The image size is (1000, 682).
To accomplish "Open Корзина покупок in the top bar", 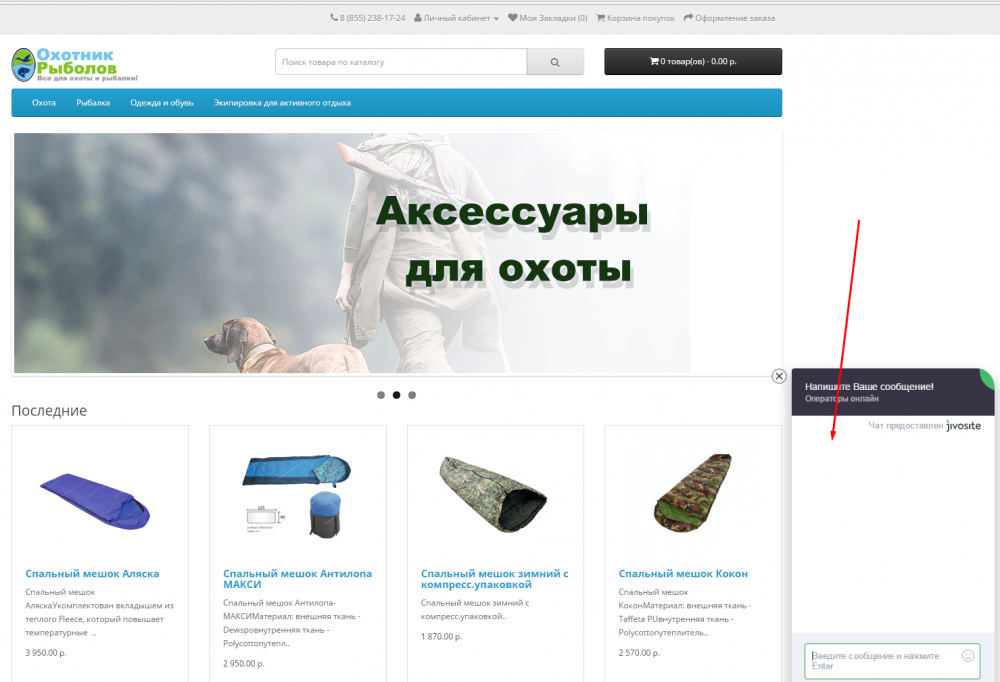I will [x=635, y=18].
